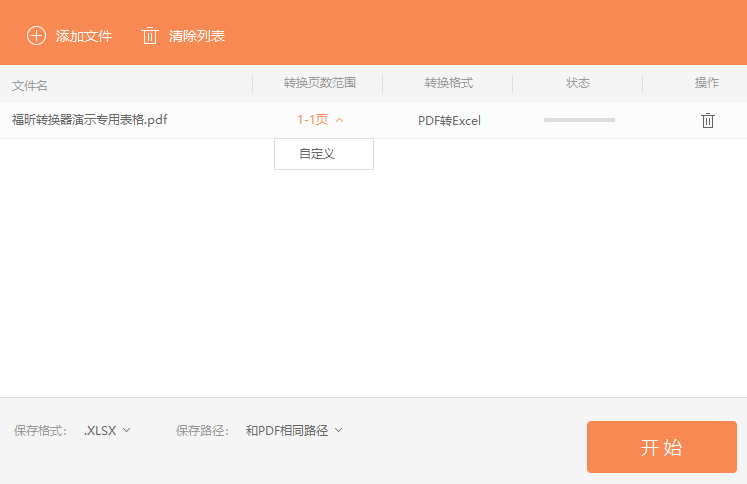Click the 转换页数范围 column header
The width and height of the screenshot is (747, 484).
click(320, 83)
